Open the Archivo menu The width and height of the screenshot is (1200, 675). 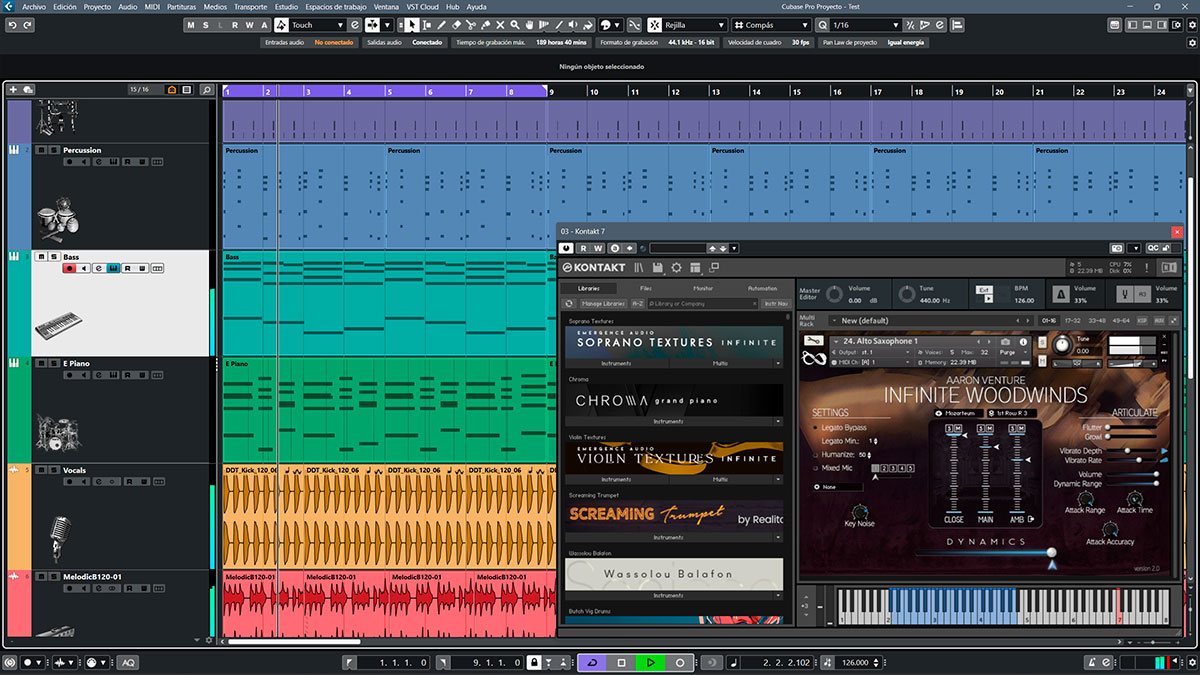tap(34, 6)
